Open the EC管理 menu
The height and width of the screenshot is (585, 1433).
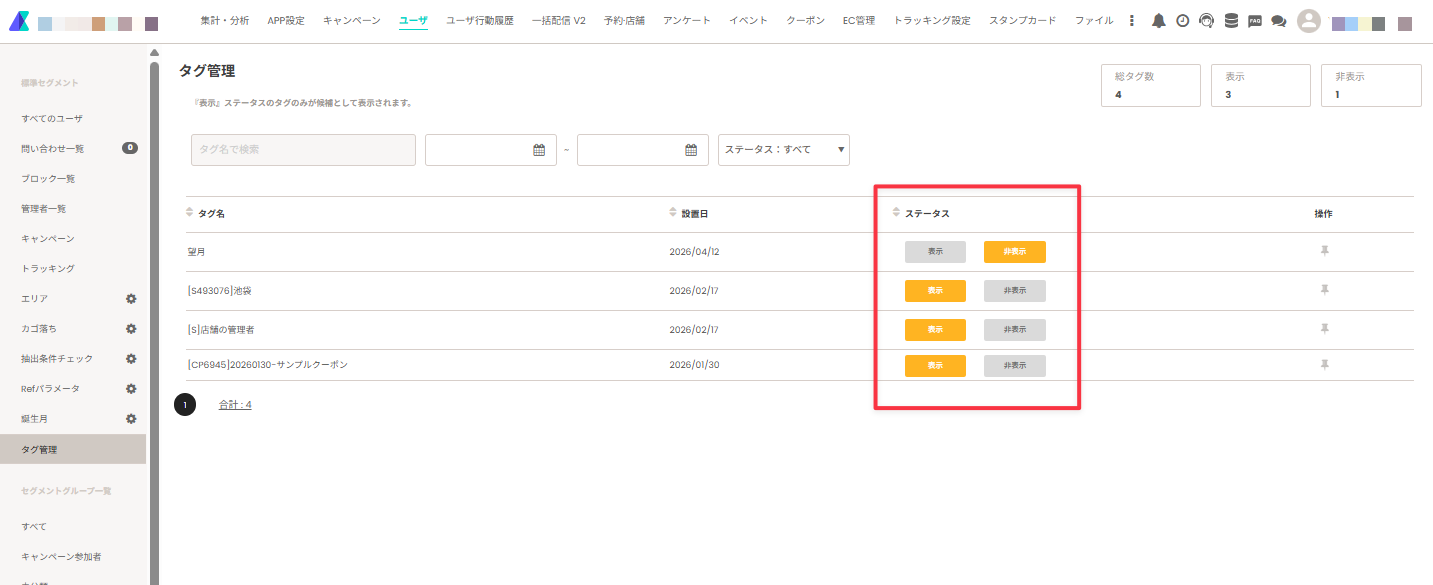859,21
